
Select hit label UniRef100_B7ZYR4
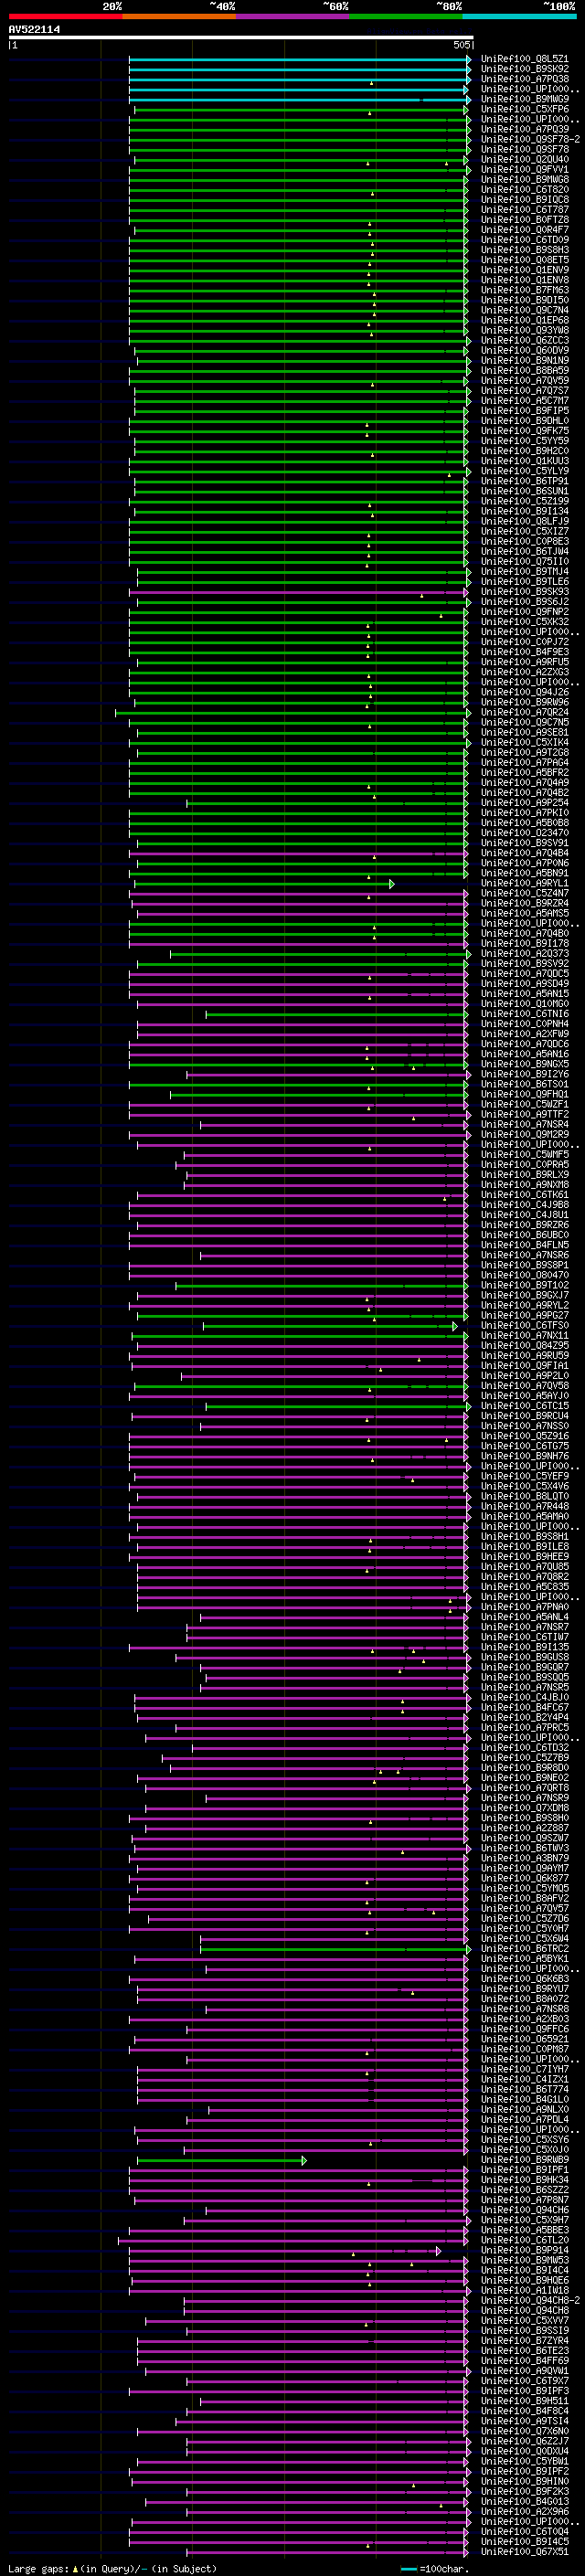(x=525, y=2341)
